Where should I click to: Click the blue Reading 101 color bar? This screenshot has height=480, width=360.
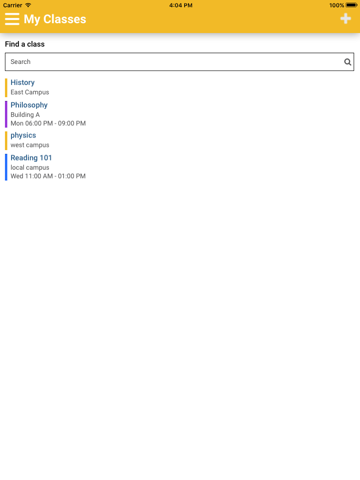tap(6, 167)
